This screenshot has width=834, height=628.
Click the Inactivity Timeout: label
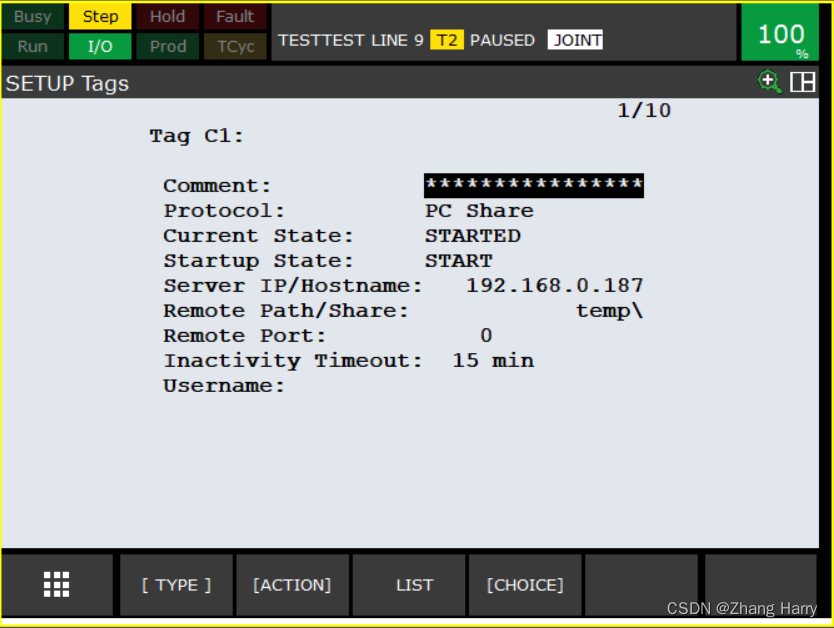293,361
